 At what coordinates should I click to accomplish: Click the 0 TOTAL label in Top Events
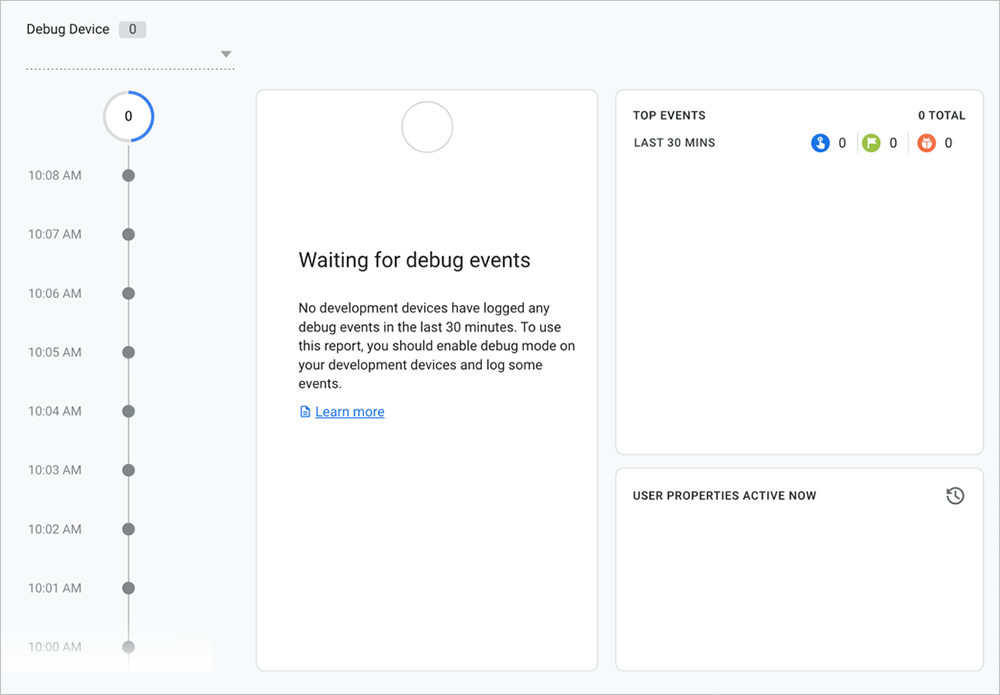(x=941, y=116)
